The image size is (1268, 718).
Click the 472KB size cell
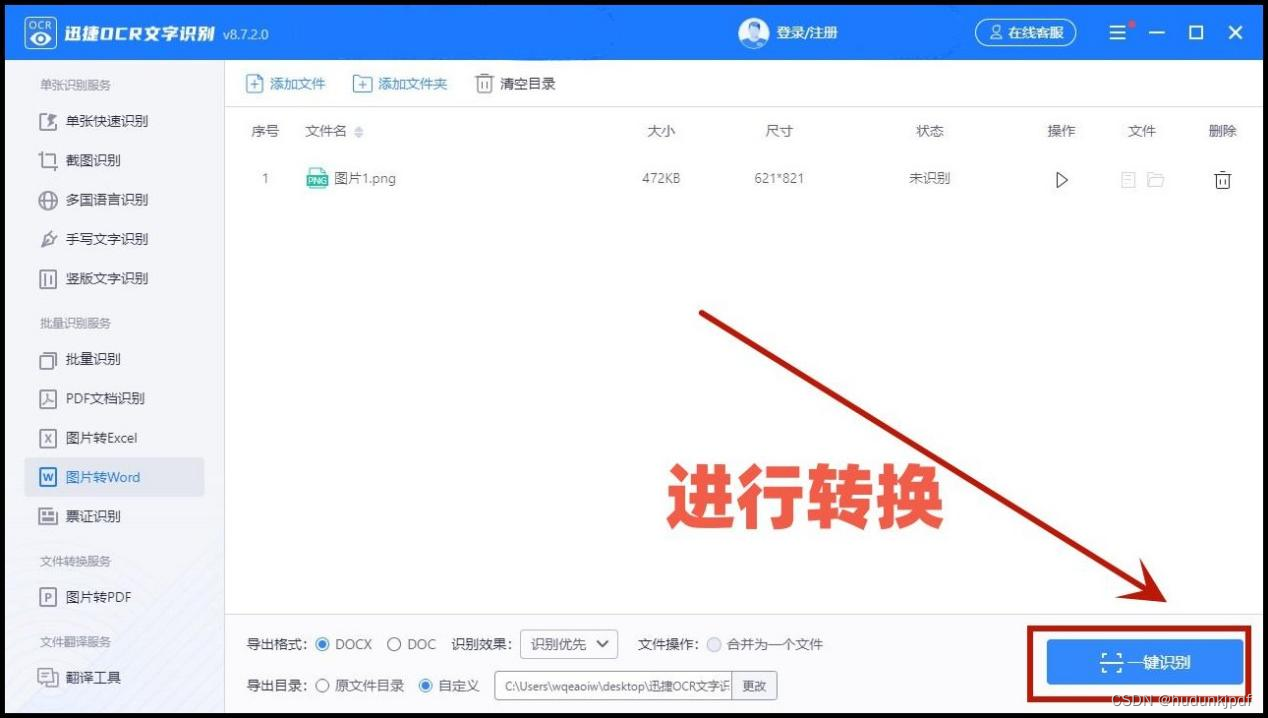[661, 179]
